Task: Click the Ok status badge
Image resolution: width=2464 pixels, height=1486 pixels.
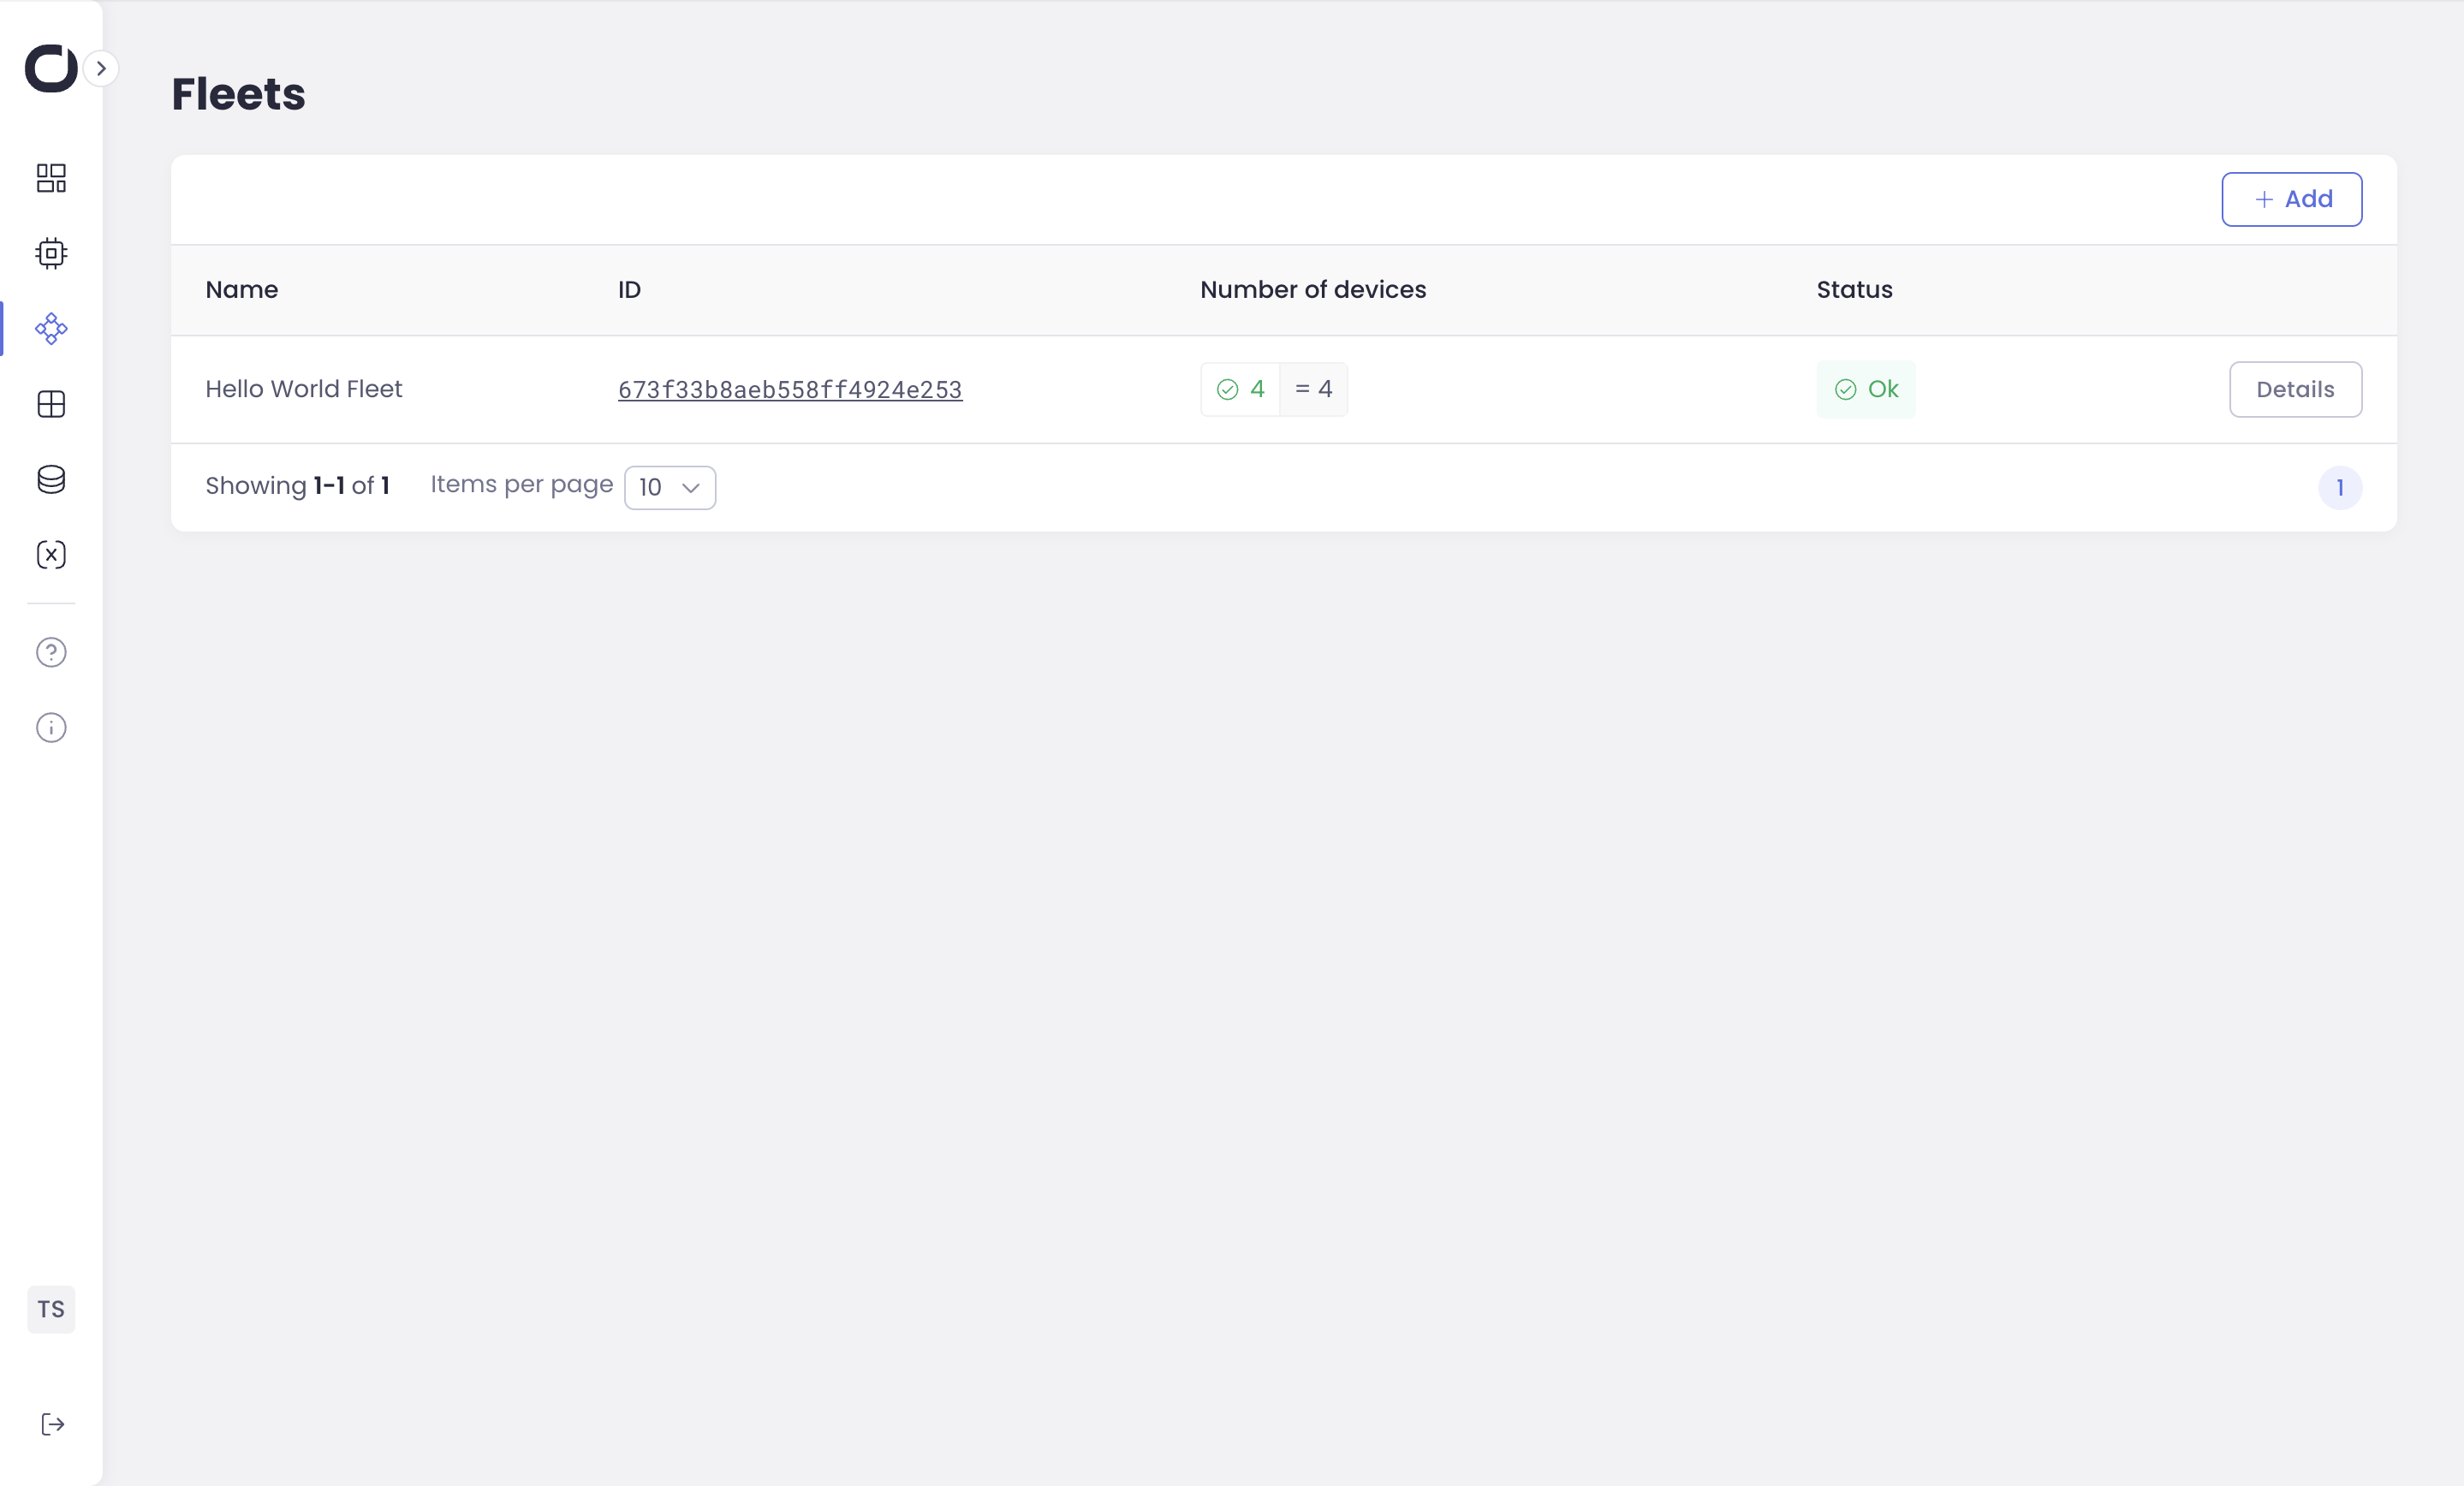Action: click(1865, 389)
